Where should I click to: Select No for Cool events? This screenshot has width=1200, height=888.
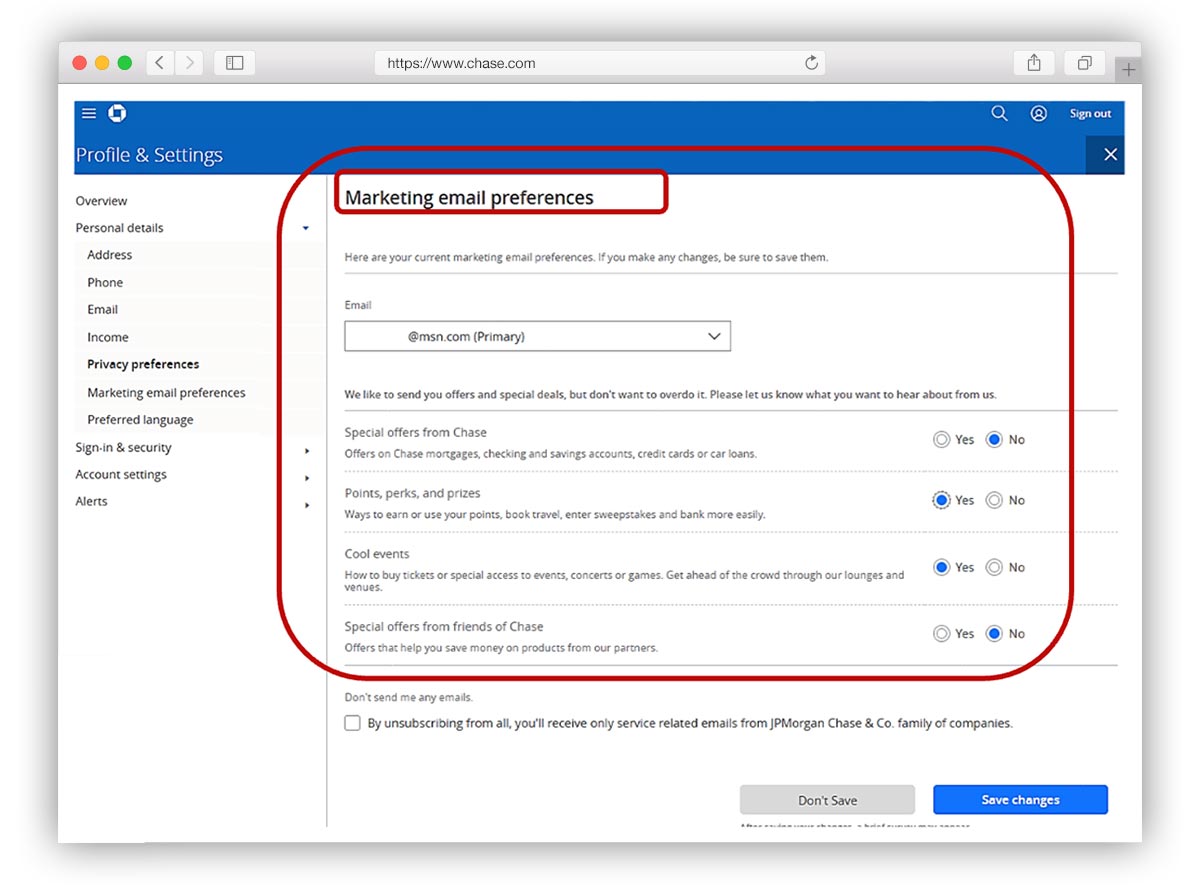(x=994, y=567)
